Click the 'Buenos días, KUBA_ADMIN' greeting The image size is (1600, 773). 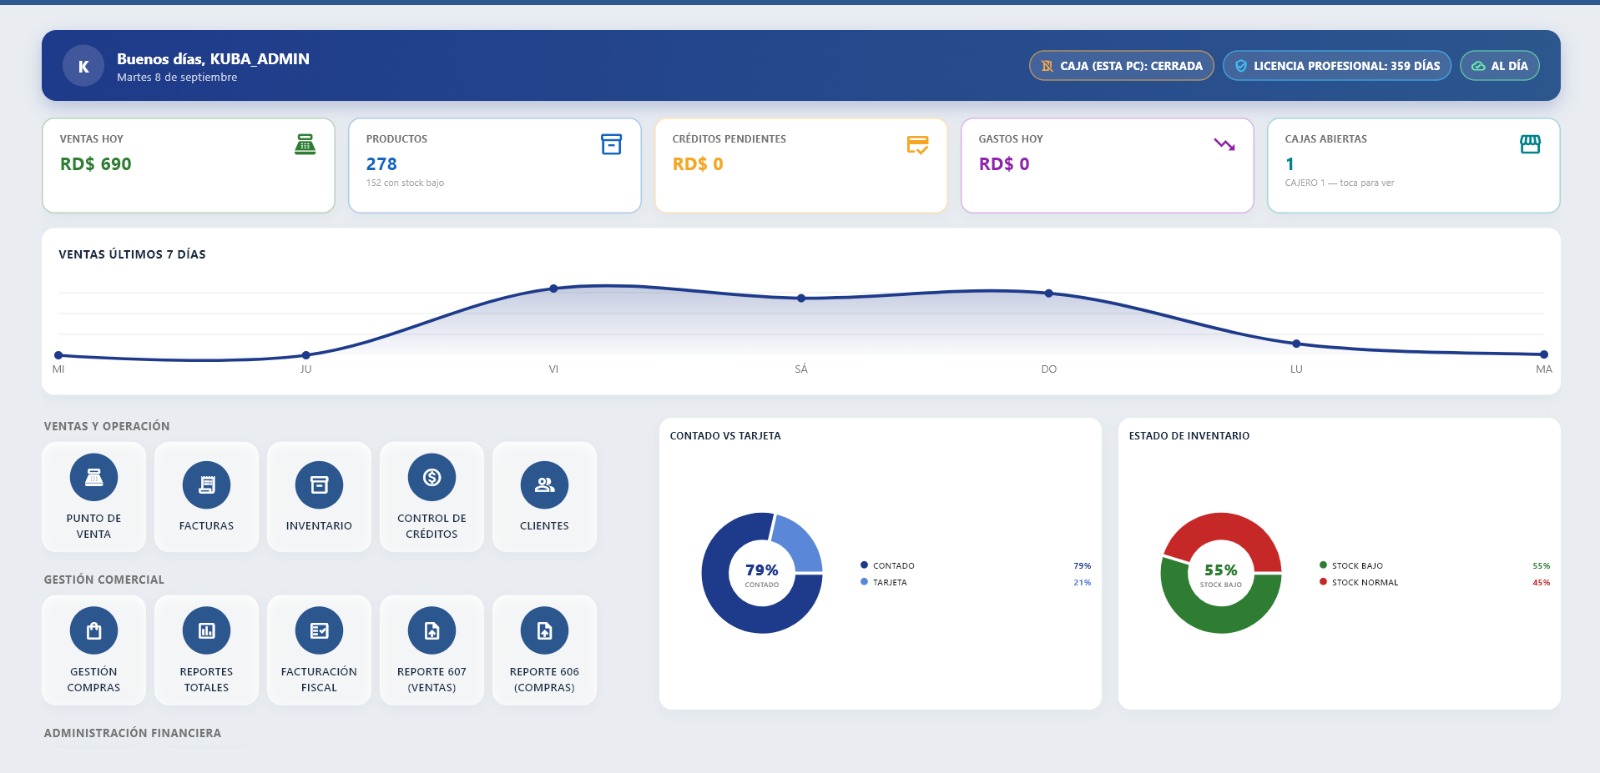coord(213,59)
